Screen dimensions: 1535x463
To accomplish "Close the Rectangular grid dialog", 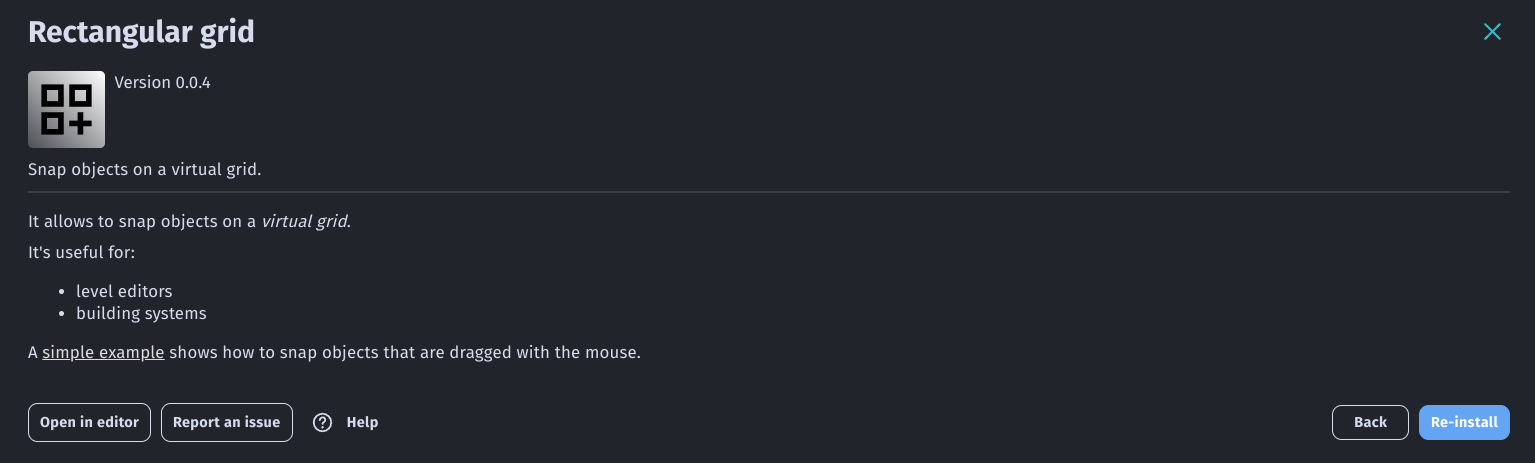I will click(1492, 32).
